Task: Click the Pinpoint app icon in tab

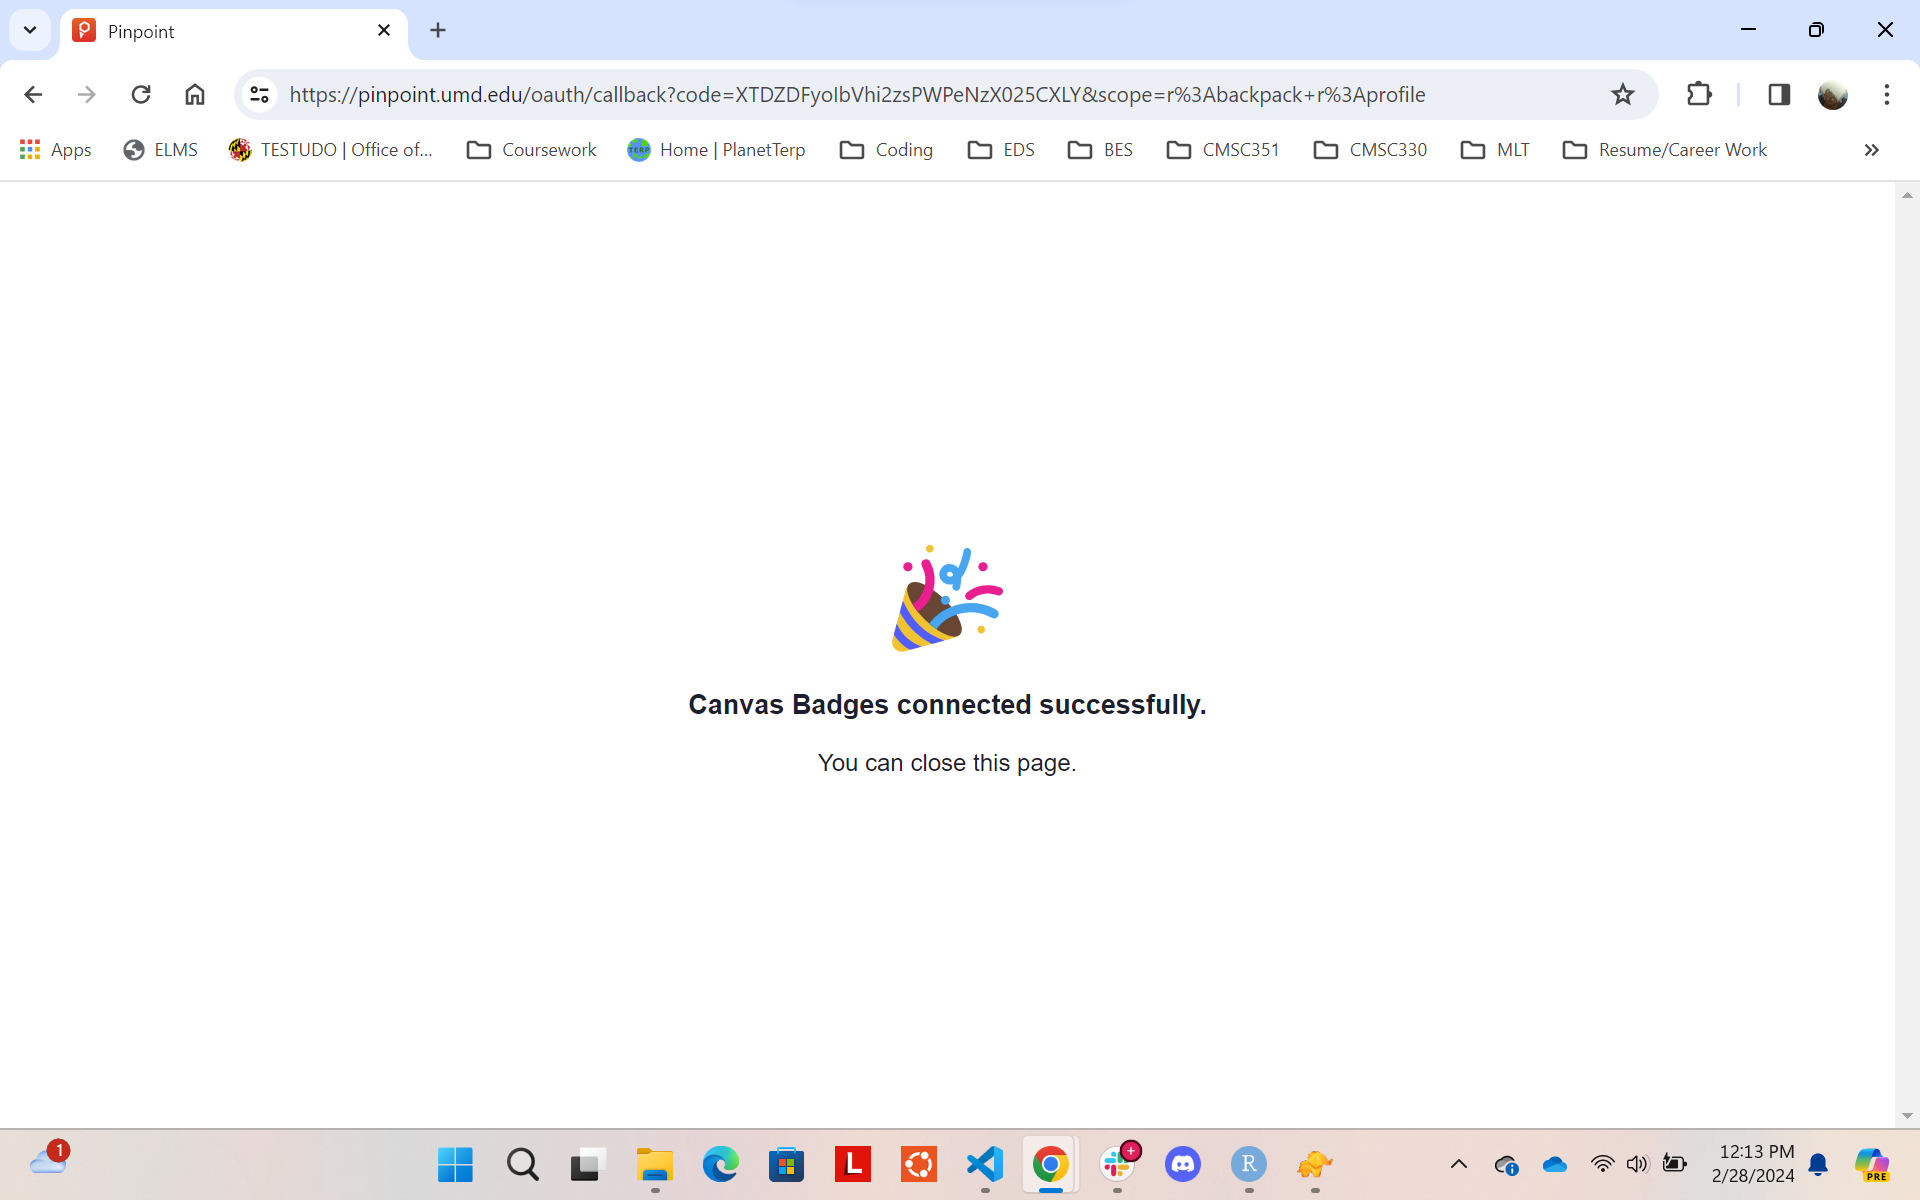Action: pos(86,30)
